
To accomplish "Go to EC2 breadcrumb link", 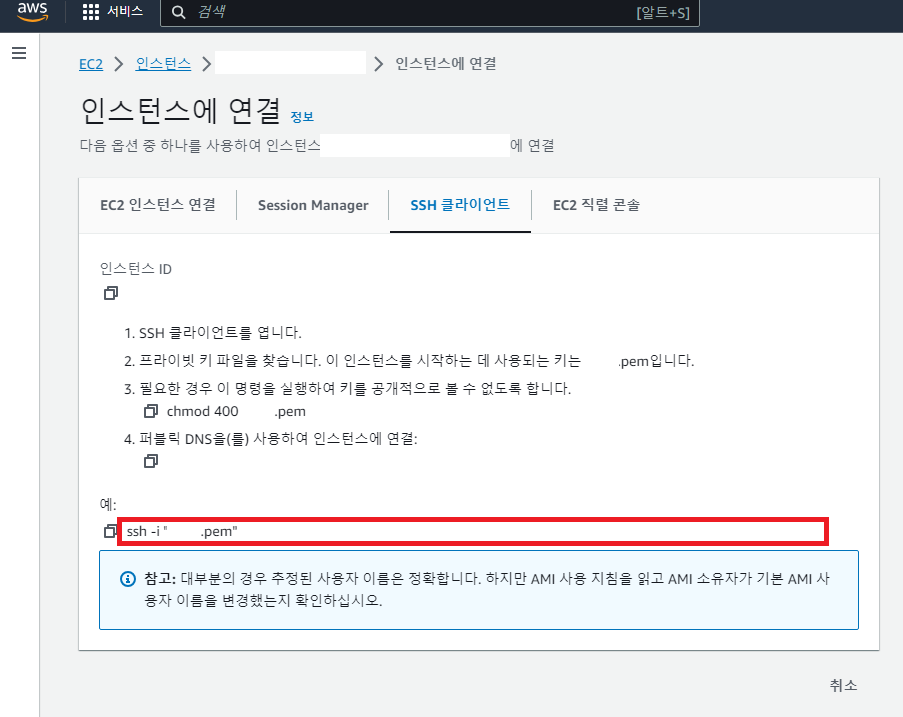I will 91,64.
